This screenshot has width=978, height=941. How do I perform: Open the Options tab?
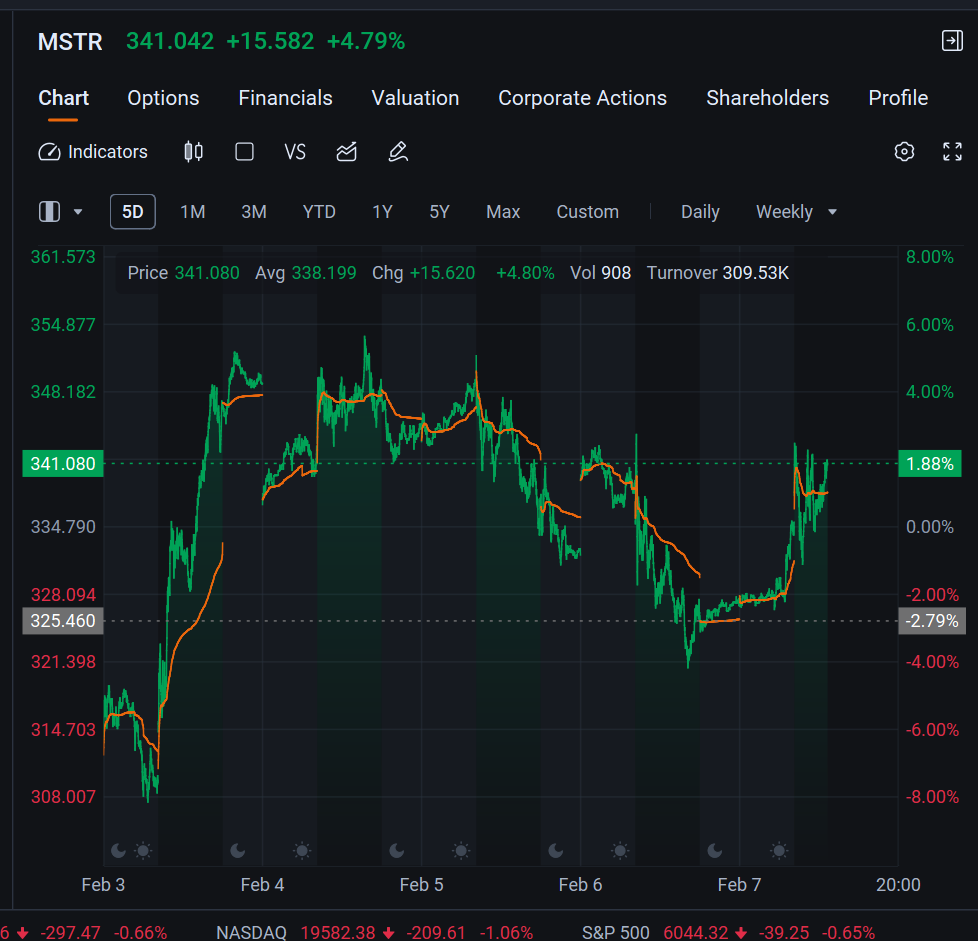pyautogui.click(x=163, y=98)
